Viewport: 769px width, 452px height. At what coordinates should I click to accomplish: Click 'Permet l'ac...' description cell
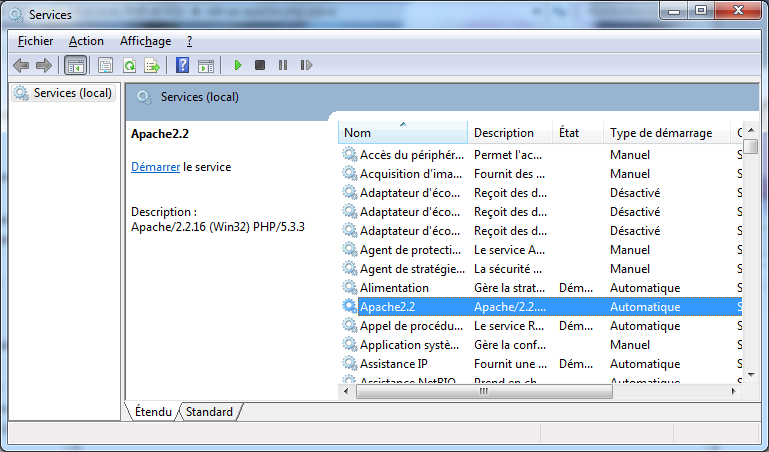[x=508, y=154]
